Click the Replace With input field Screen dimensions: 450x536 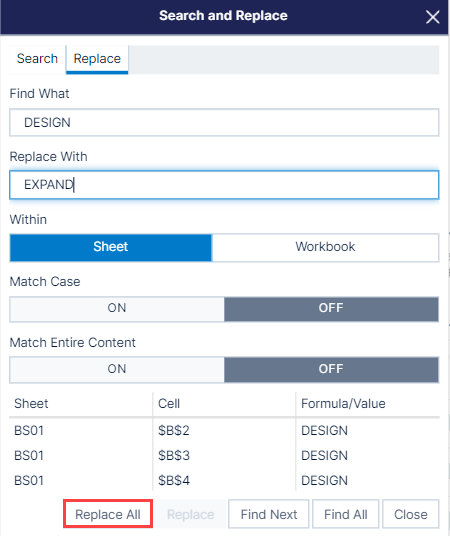pos(224,185)
